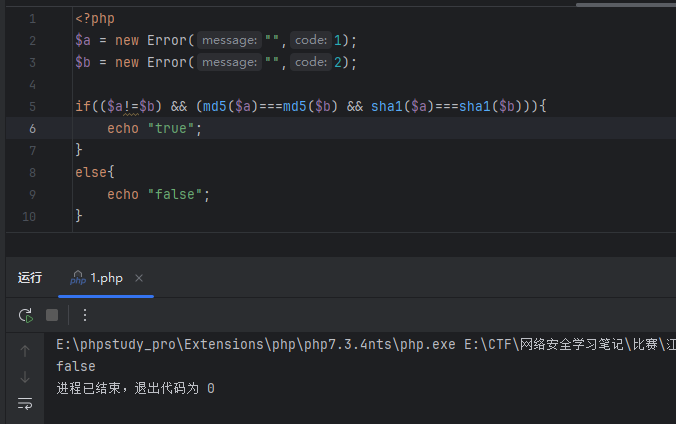Close the 1.php run tab

[139, 278]
